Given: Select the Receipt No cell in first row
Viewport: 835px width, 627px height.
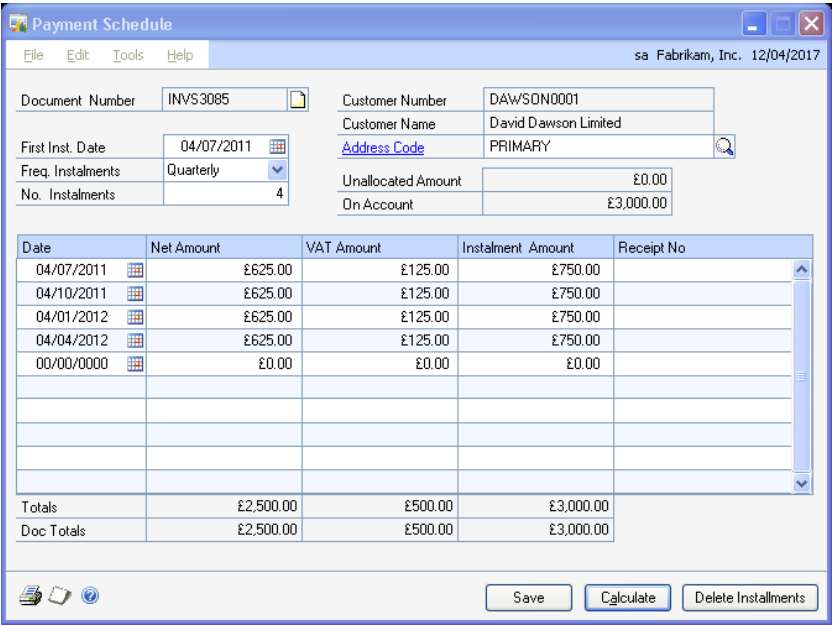Looking at the screenshot, I should coord(702,268).
